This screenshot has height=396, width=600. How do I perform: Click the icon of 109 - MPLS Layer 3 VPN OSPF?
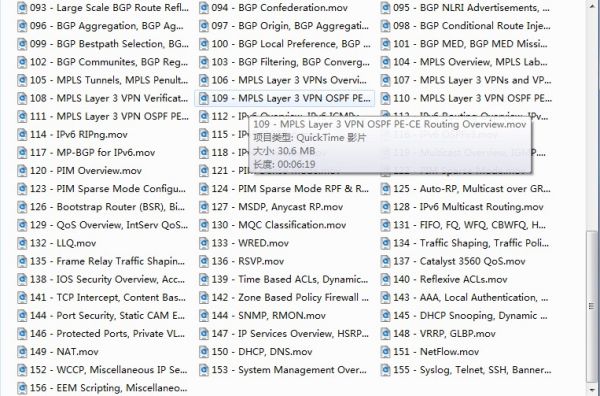click(204, 98)
